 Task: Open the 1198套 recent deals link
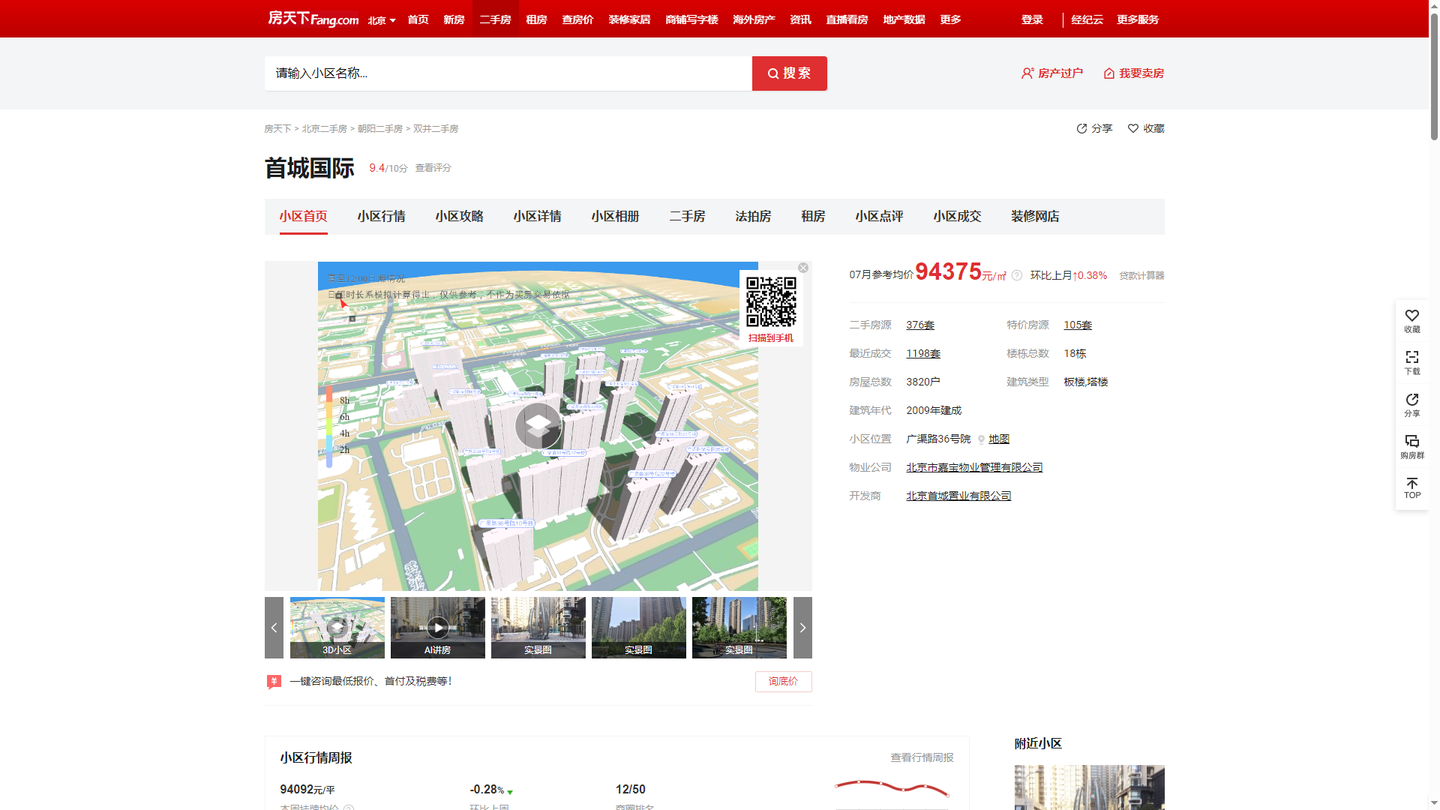pyautogui.click(x=923, y=353)
